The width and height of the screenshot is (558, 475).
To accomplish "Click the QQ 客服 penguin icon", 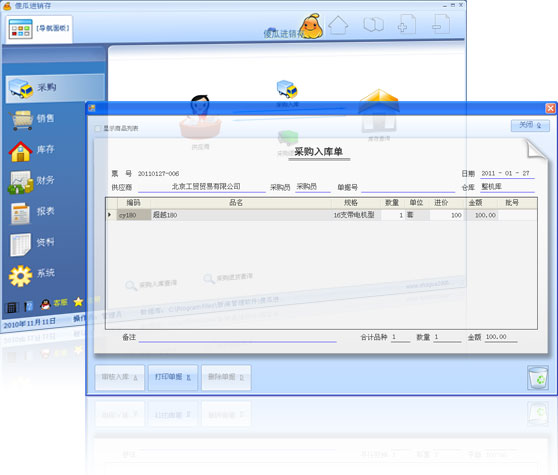I will pyautogui.click(x=45, y=304).
